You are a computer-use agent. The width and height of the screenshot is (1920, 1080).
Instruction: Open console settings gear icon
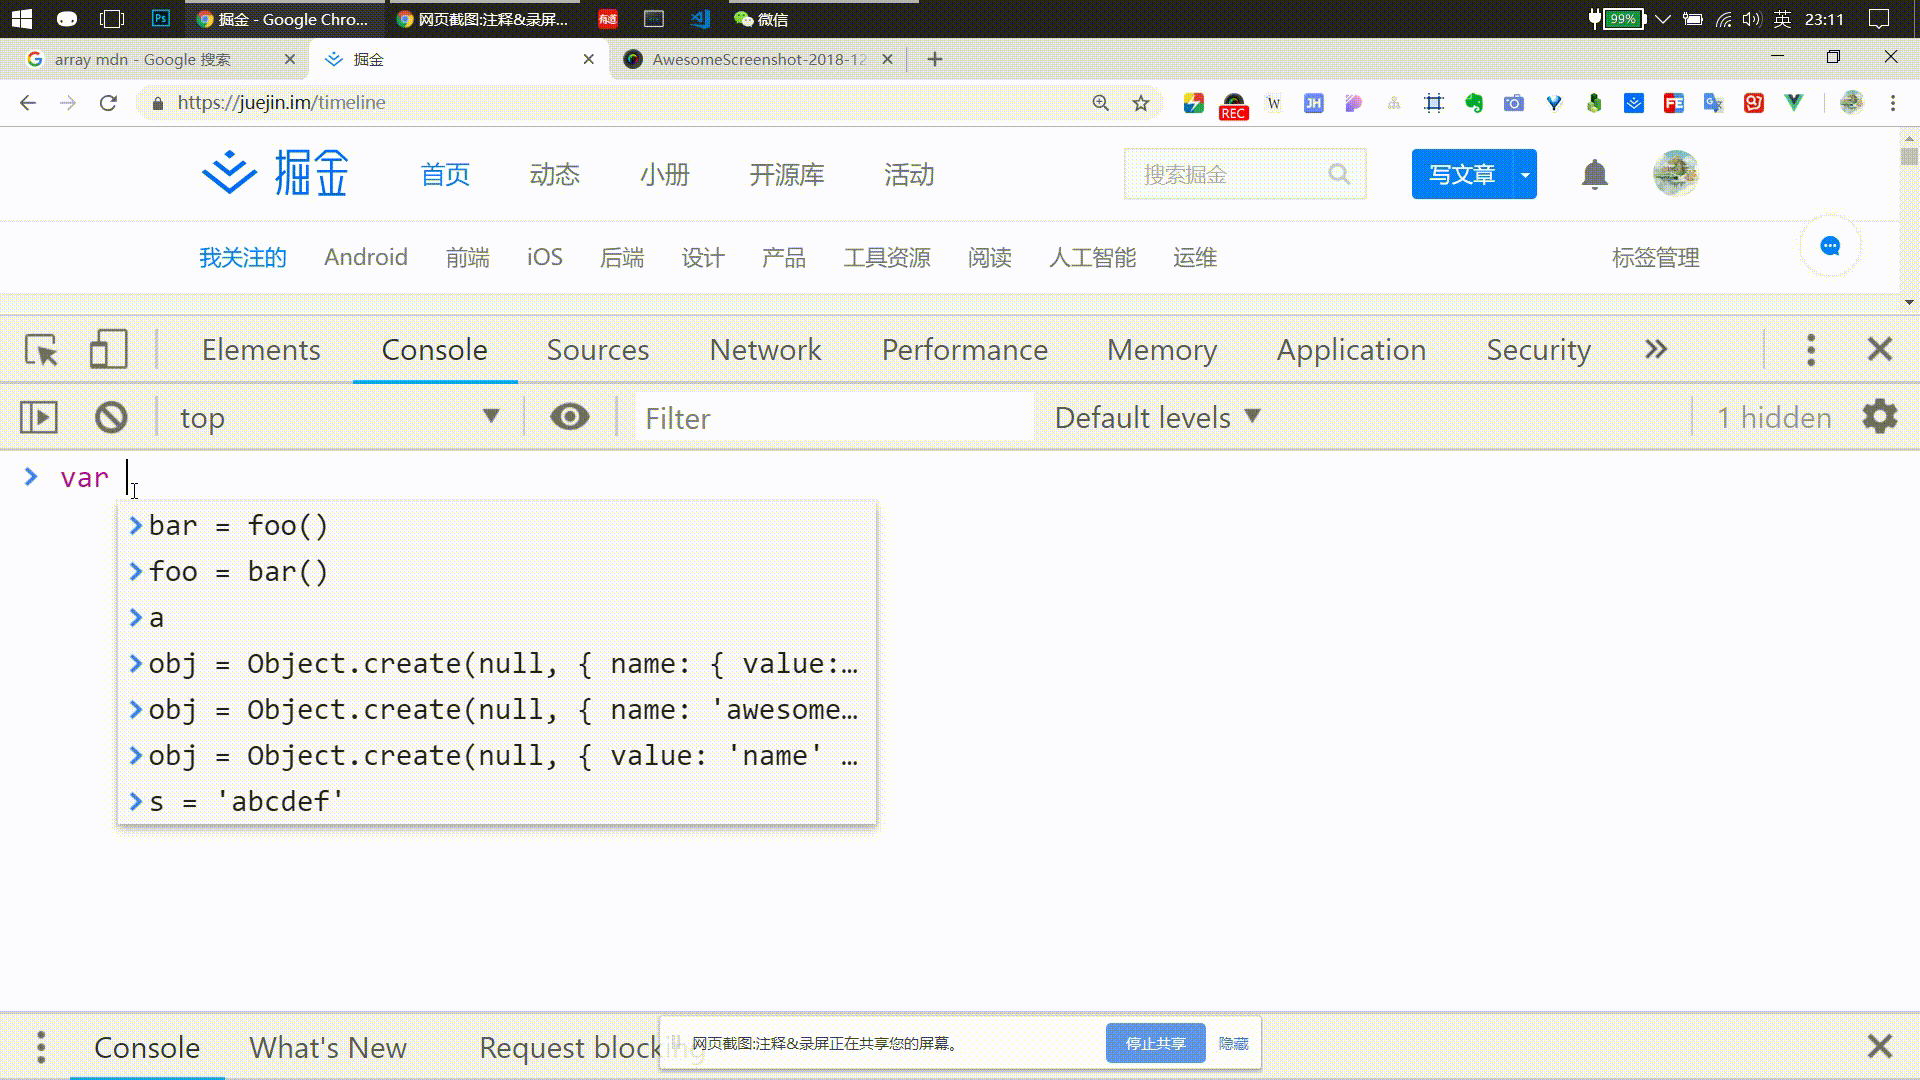(x=1879, y=417)
